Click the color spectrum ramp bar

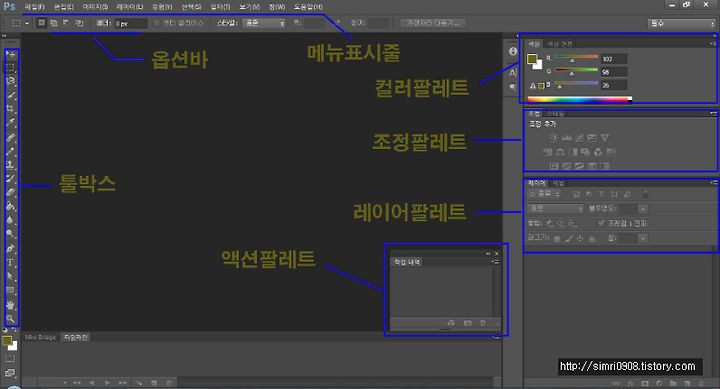click(580, 99)
